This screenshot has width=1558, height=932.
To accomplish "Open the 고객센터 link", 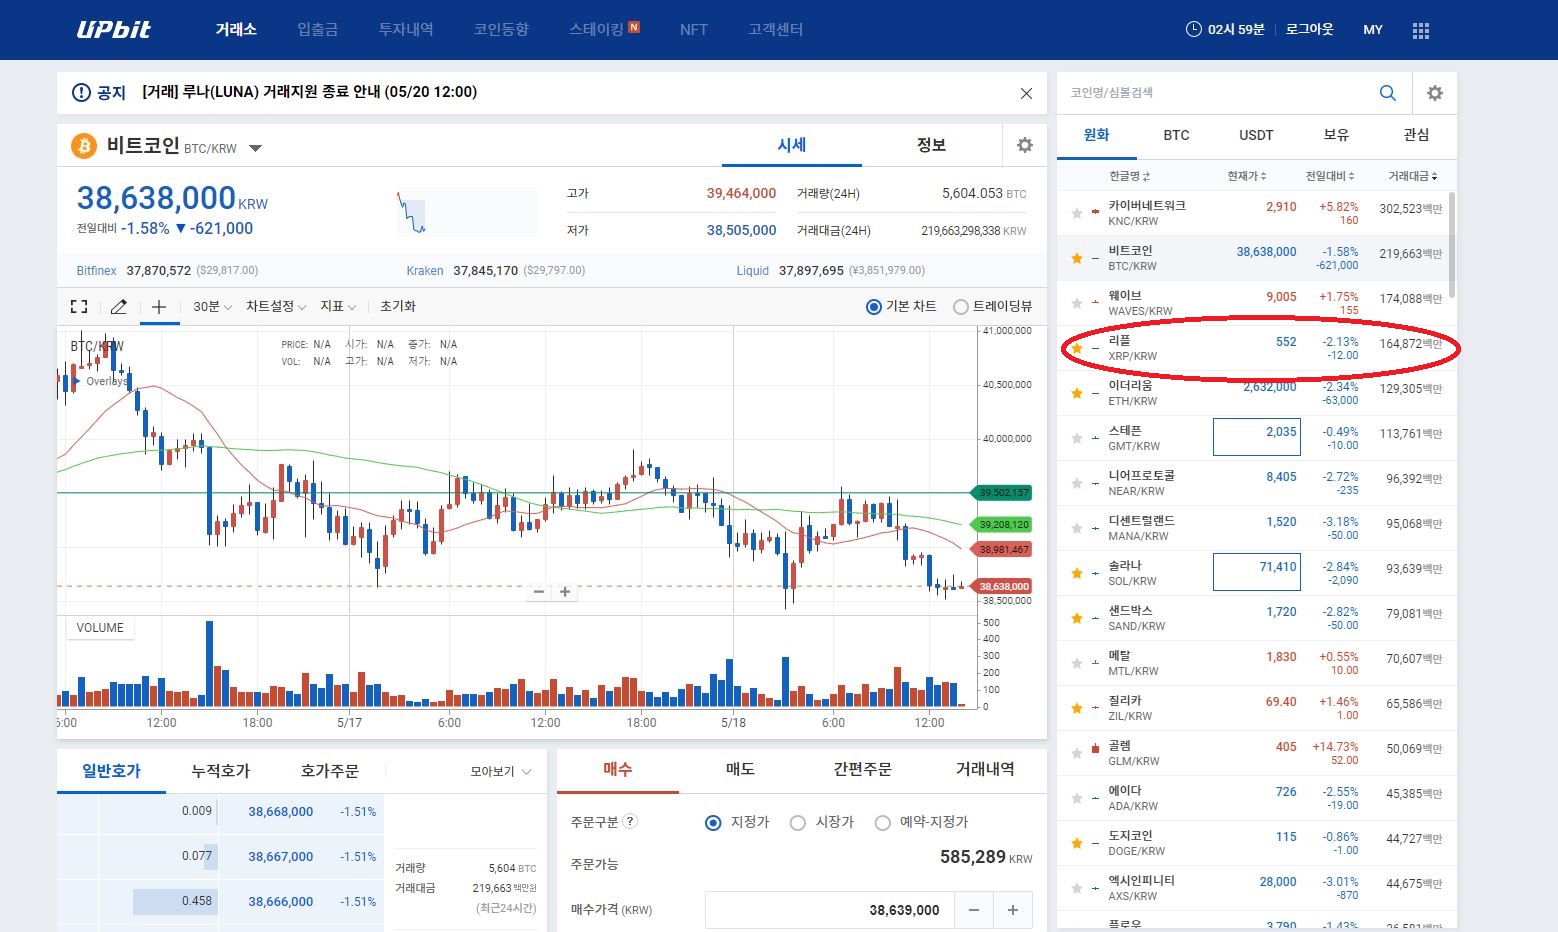I will tap(775, 30).
